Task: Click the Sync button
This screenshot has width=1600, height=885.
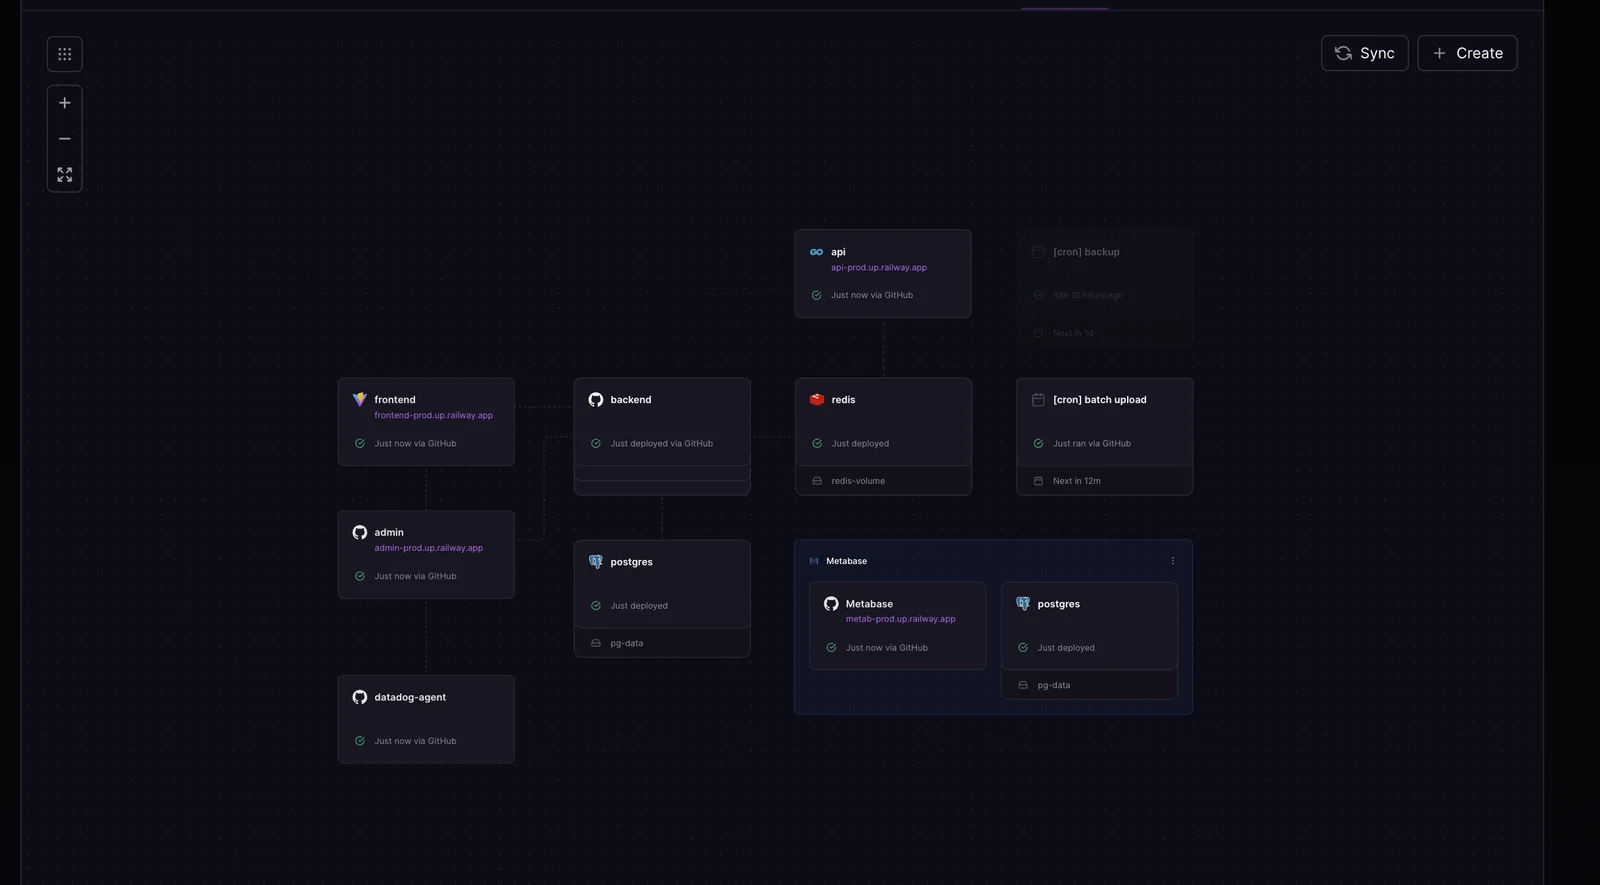Action: click(1364, 53)
